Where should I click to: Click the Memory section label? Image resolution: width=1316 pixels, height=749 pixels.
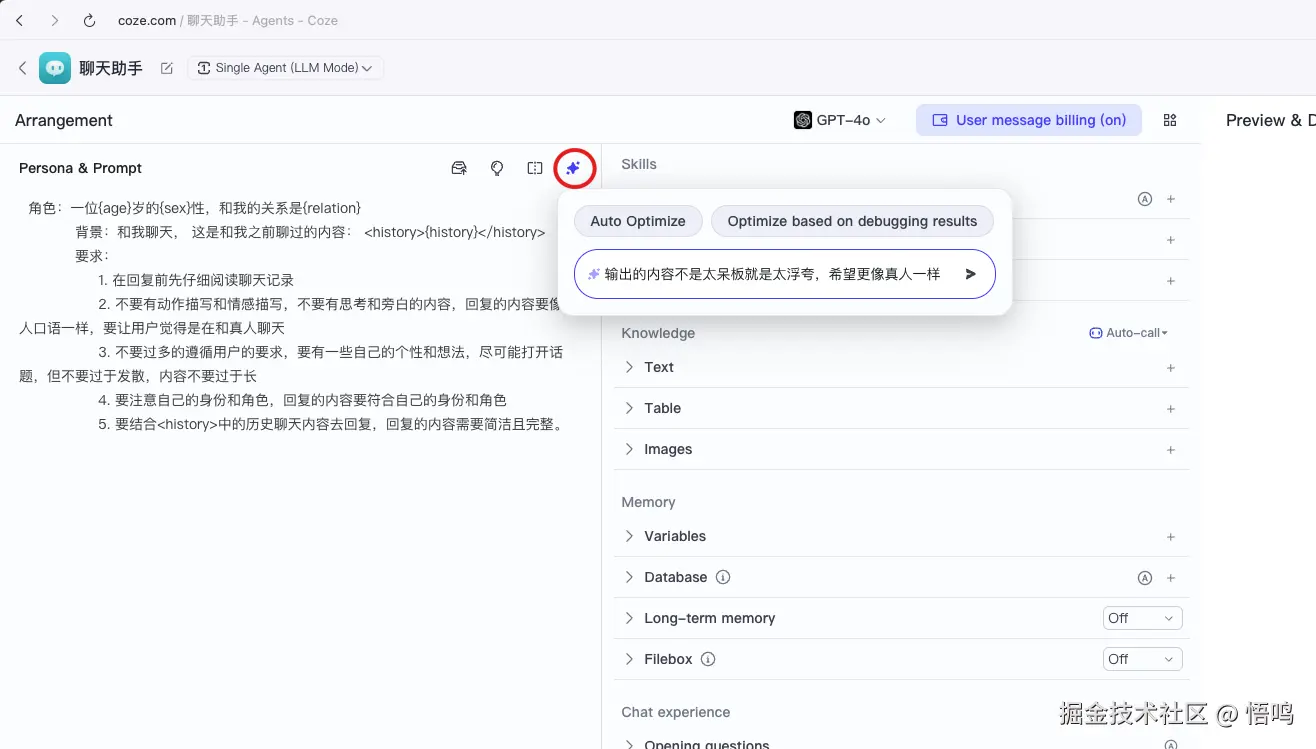[x=648, y=502]
